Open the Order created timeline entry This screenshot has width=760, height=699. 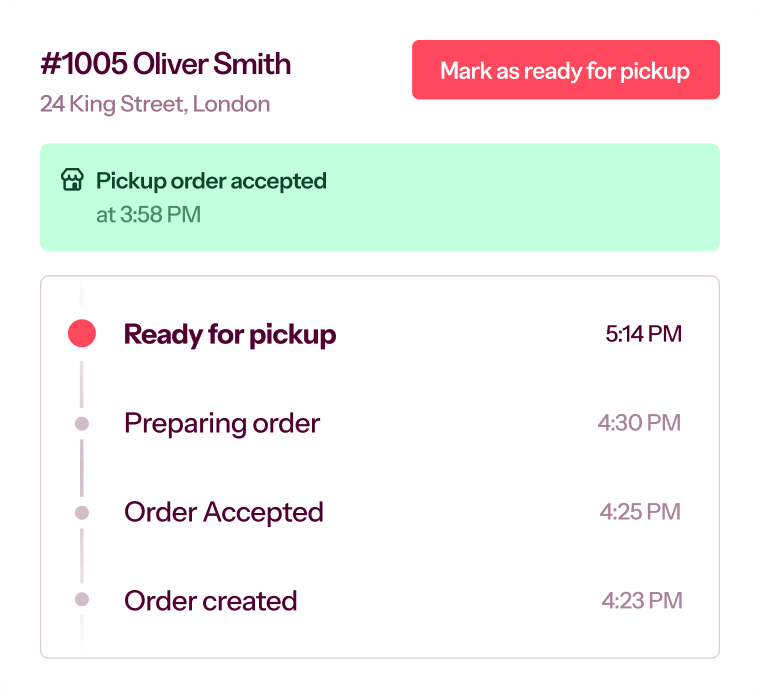[x=211, y=601]
